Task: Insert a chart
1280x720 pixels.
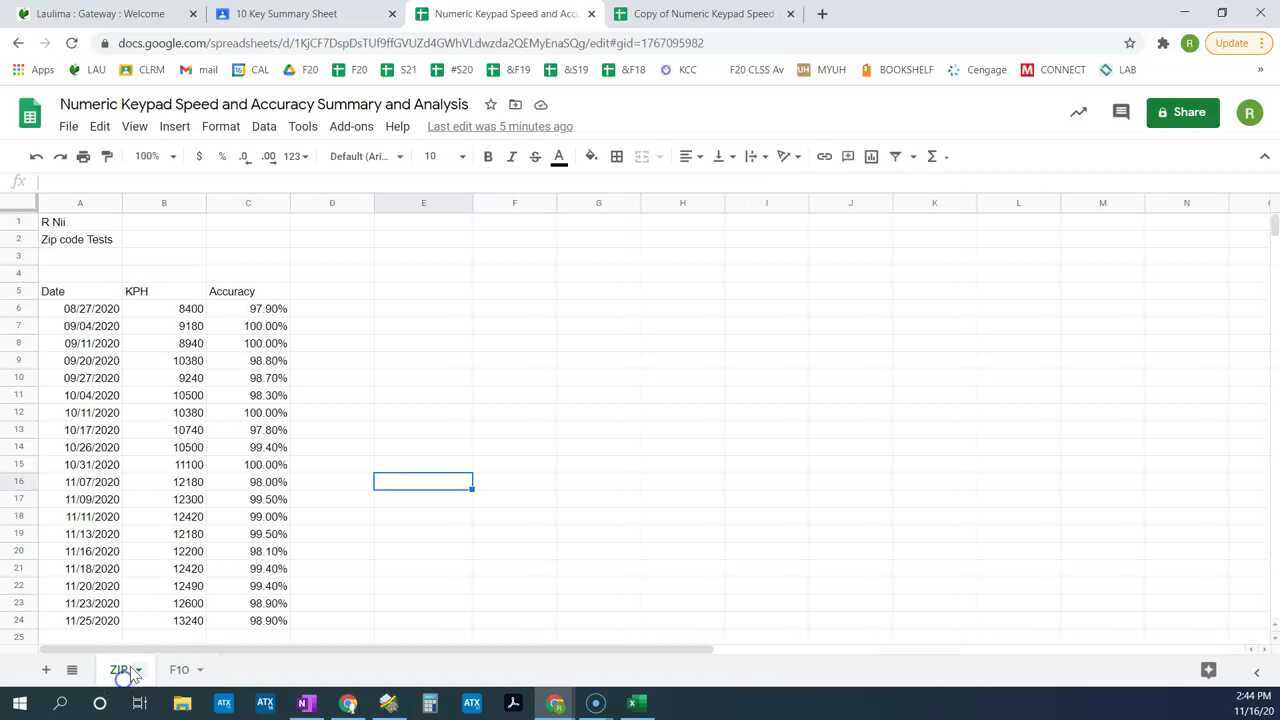Action: 871,157
